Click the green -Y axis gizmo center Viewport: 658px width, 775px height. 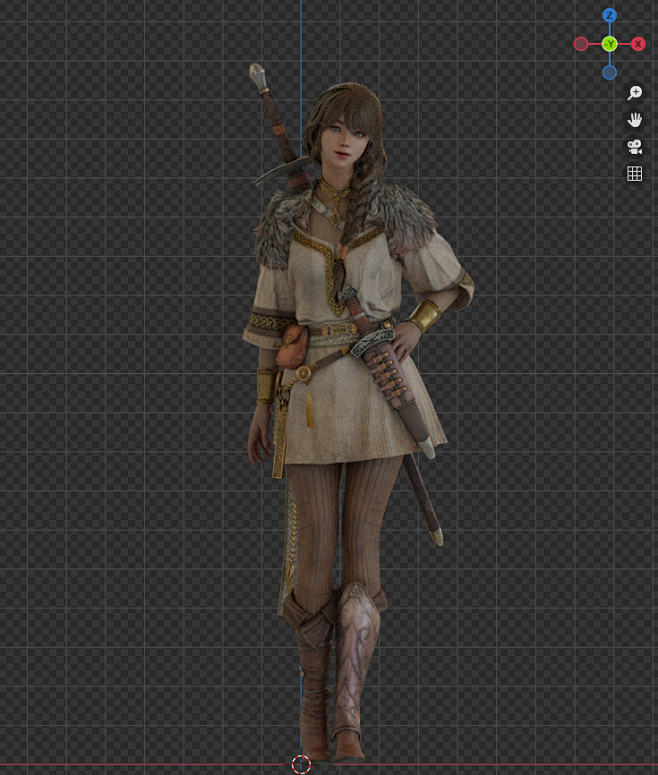[x=609, y=44]
